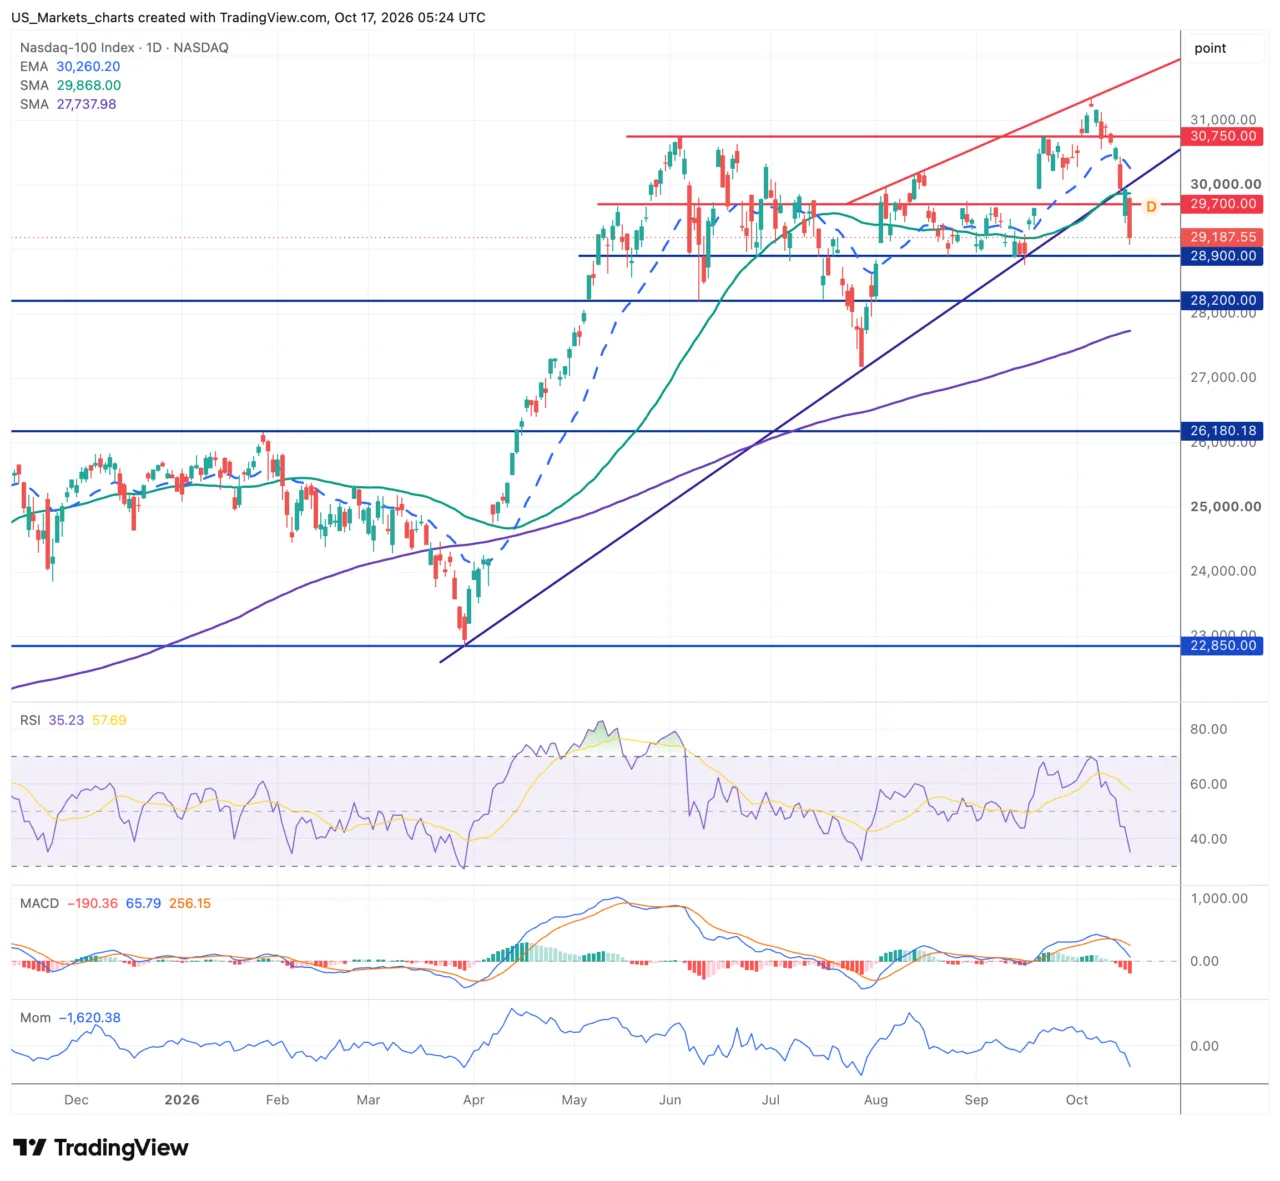1280x1181 pixels.
Task: Click the 22,850.00 level label
Action: tap(1223, 645)
